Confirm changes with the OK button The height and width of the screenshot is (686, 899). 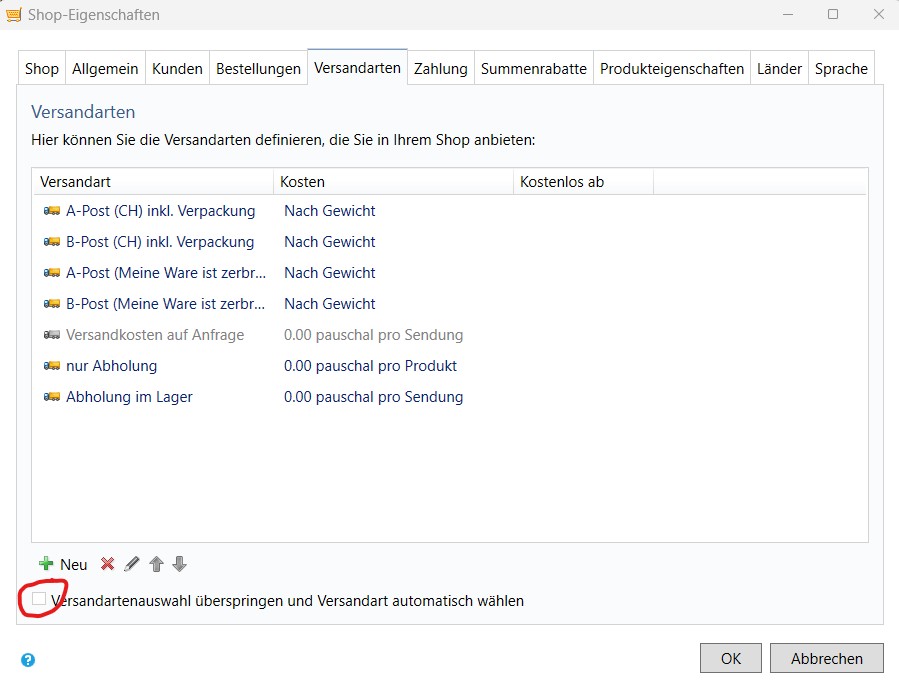point(730,658)
